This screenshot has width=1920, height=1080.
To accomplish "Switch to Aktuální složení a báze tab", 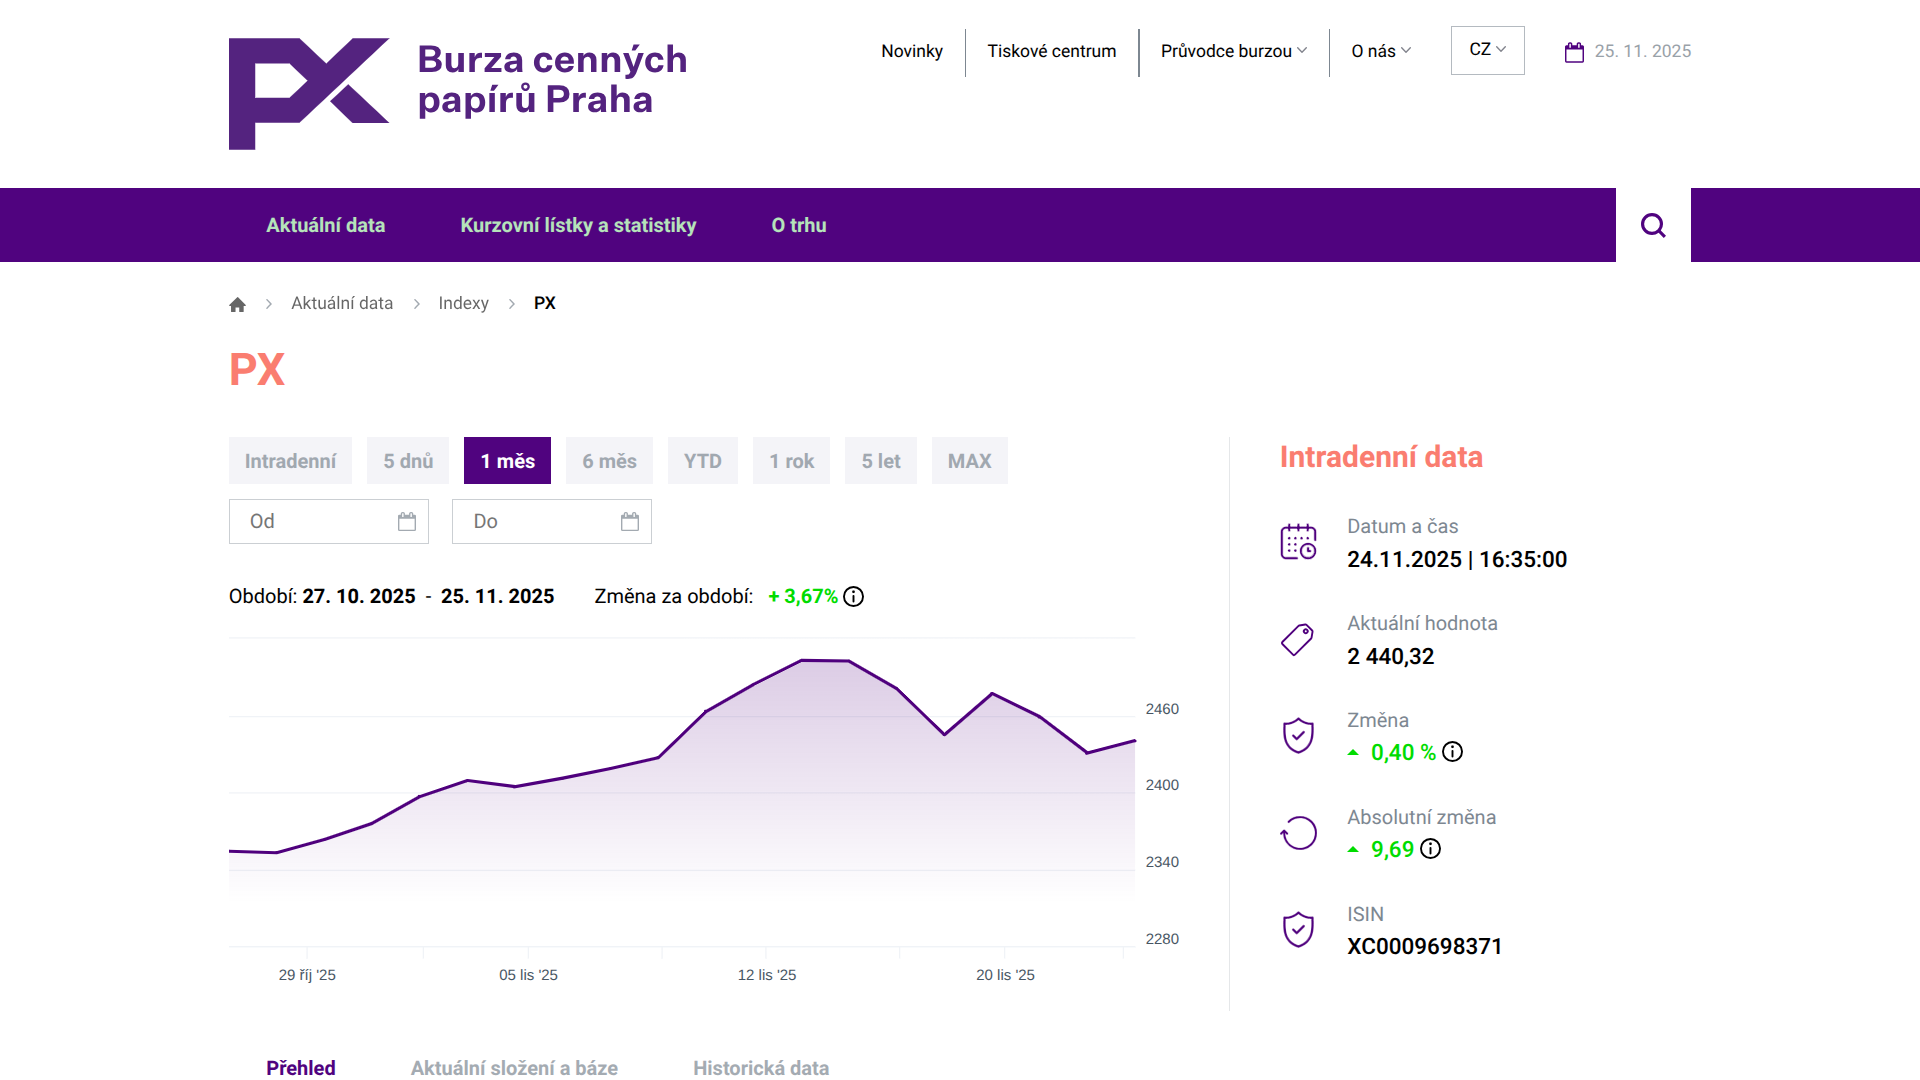I will (514, 1067).
